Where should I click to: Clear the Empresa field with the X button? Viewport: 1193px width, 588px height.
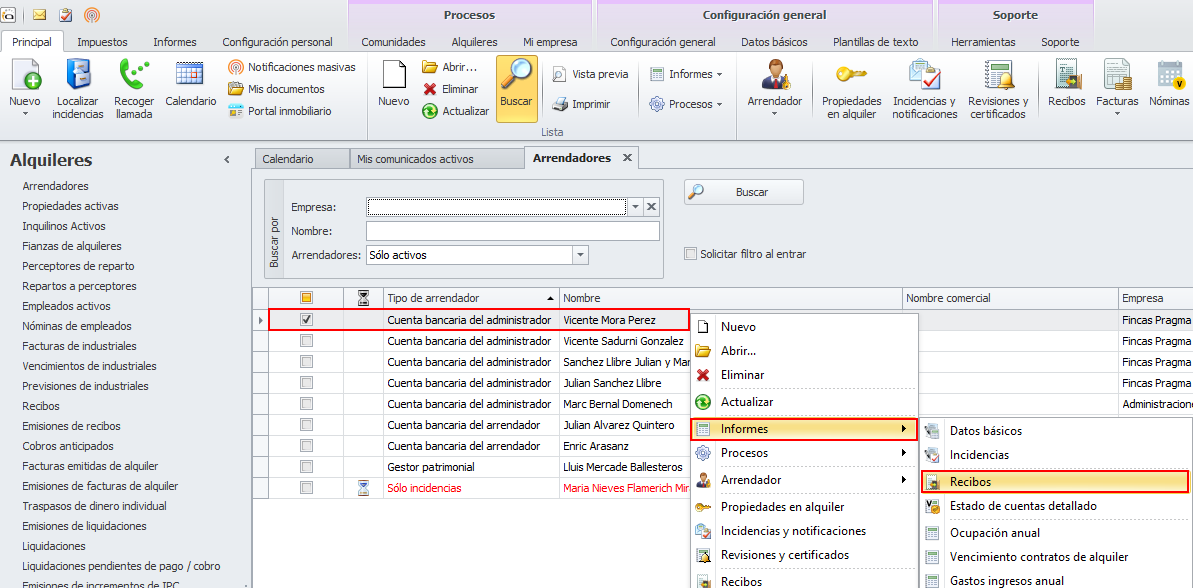tap(651, 206)
